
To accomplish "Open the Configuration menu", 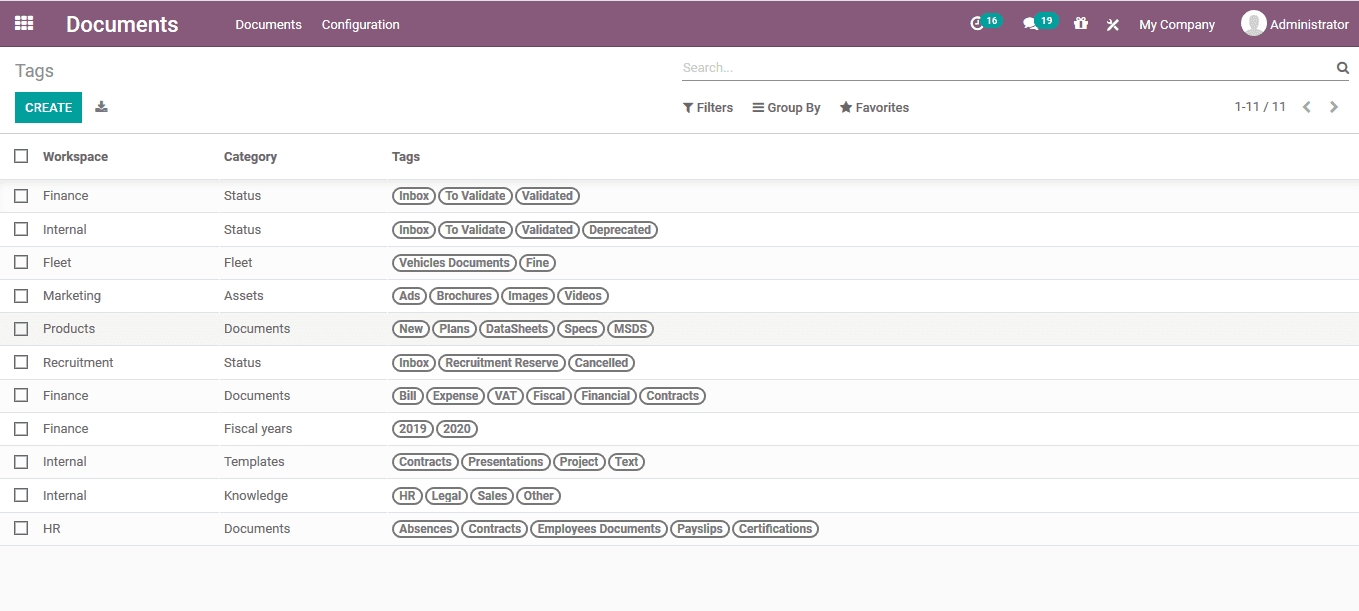I will point(360,25).
